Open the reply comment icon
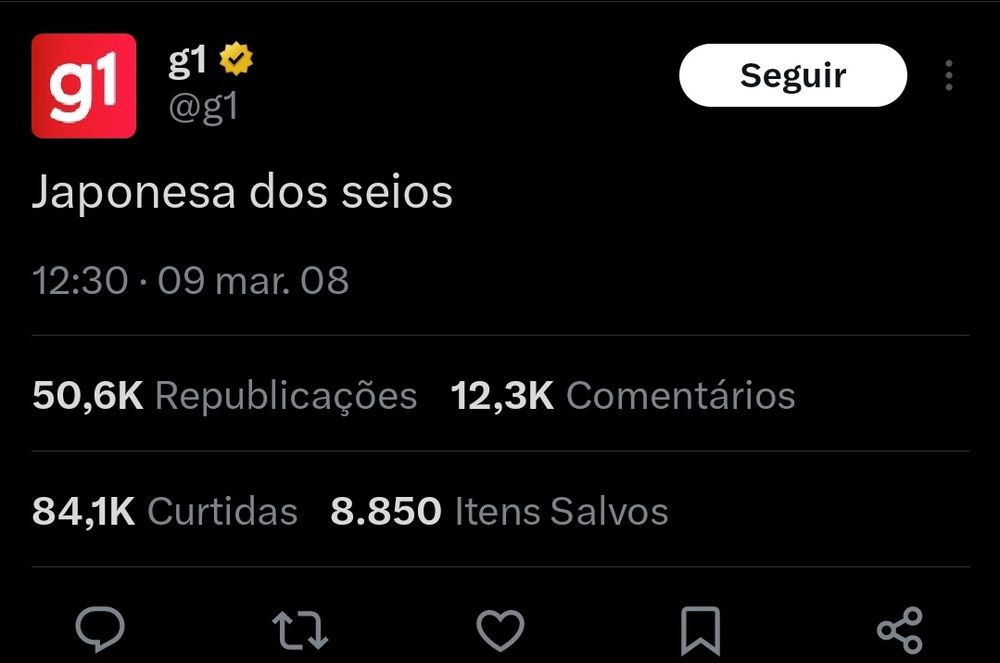The height and width of the screenshot is (663, 1000). (100, 629)
